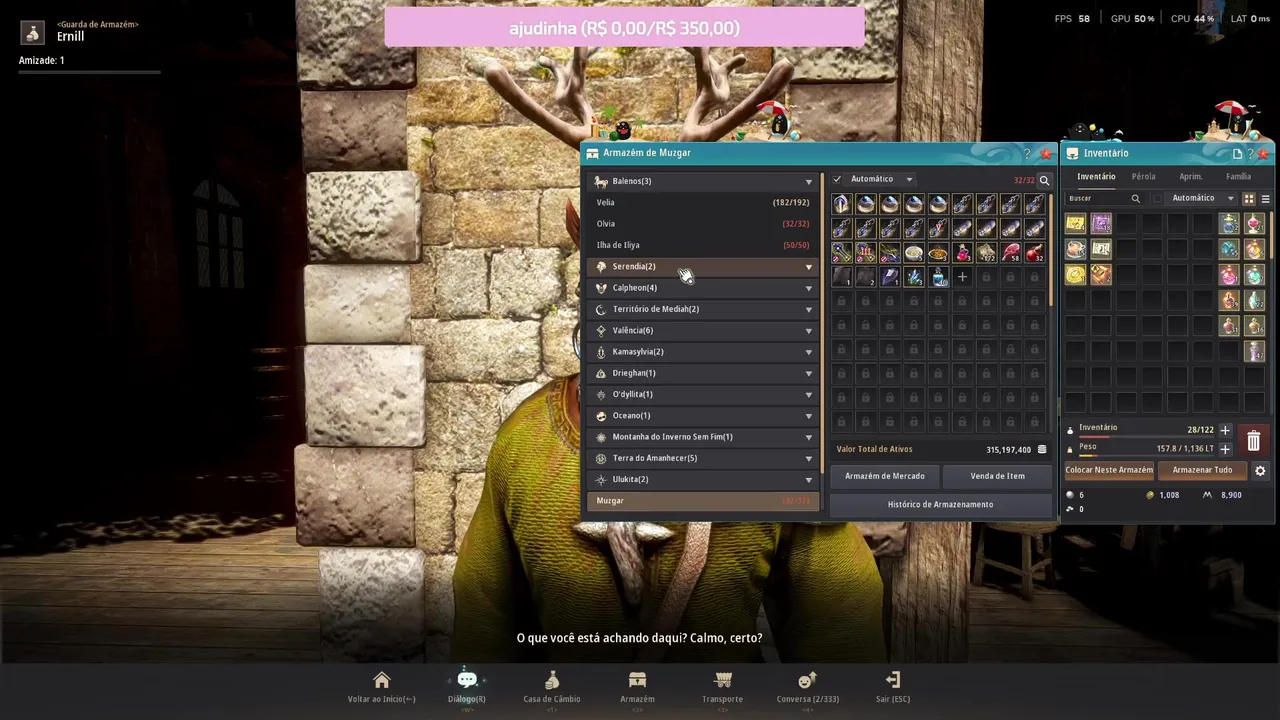Click Venda de Item button
The height and width of the screenshot is (720, 1280).
click(x=998, y=476)
